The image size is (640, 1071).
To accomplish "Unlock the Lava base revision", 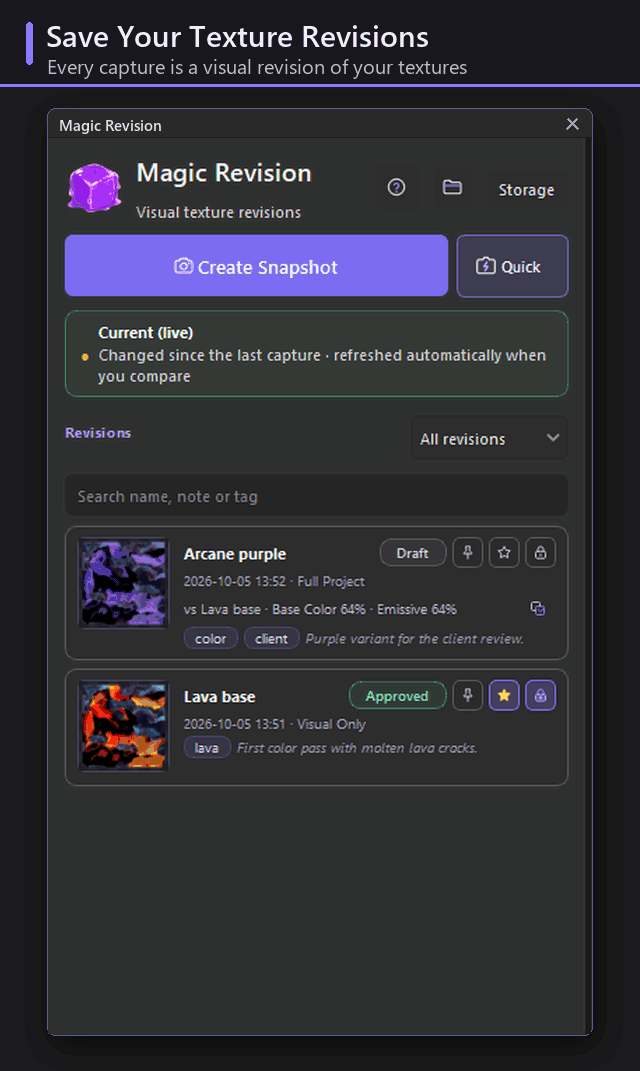I will [540, 695].
